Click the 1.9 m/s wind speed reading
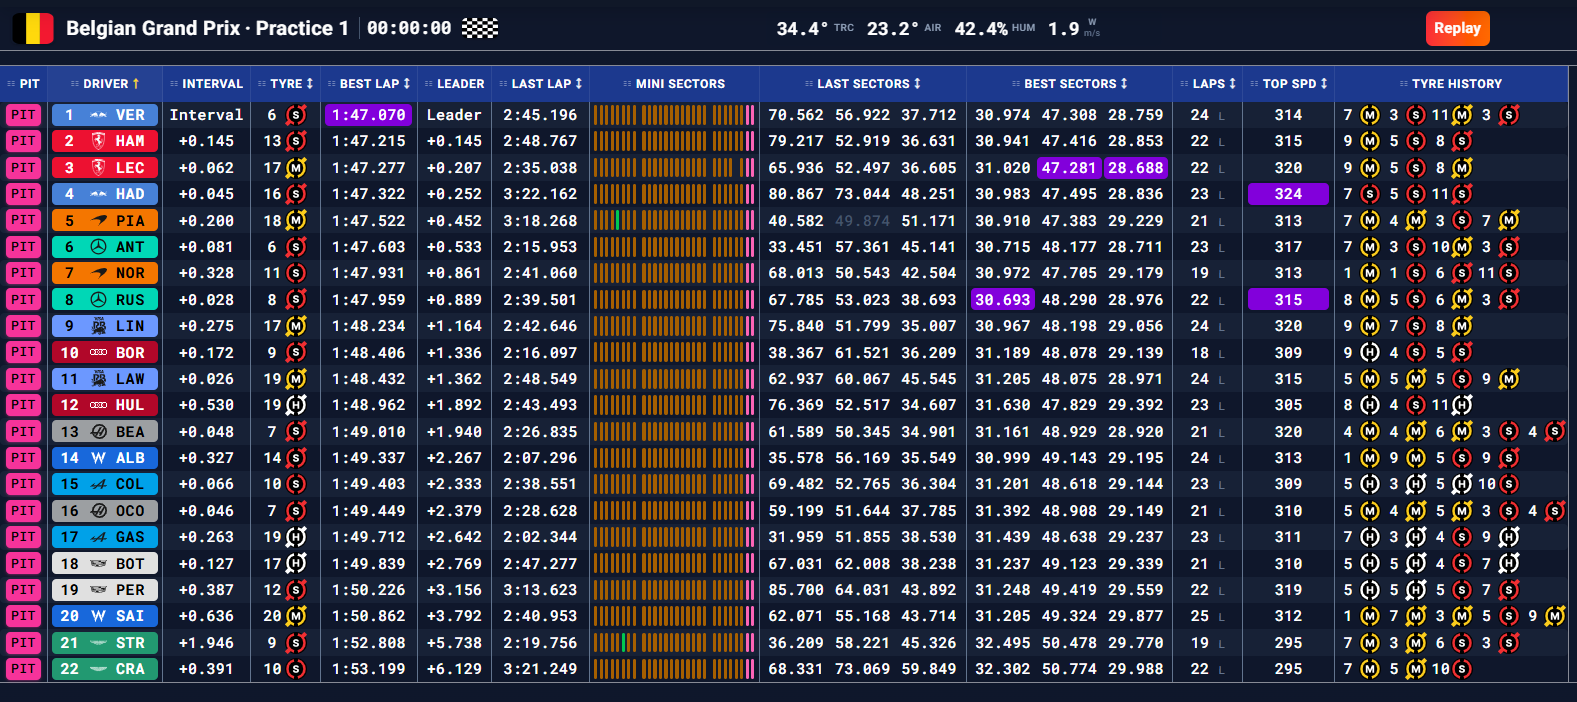Viewport: 1577px width, 702px height. [x=1074, y=29]
